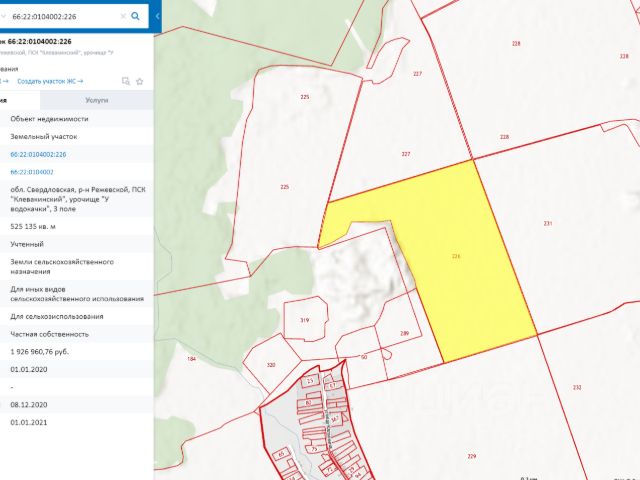Click the zoom-to-object icon beside the star
Viewport: 640px width, 480px height.
tap(125, 80)
